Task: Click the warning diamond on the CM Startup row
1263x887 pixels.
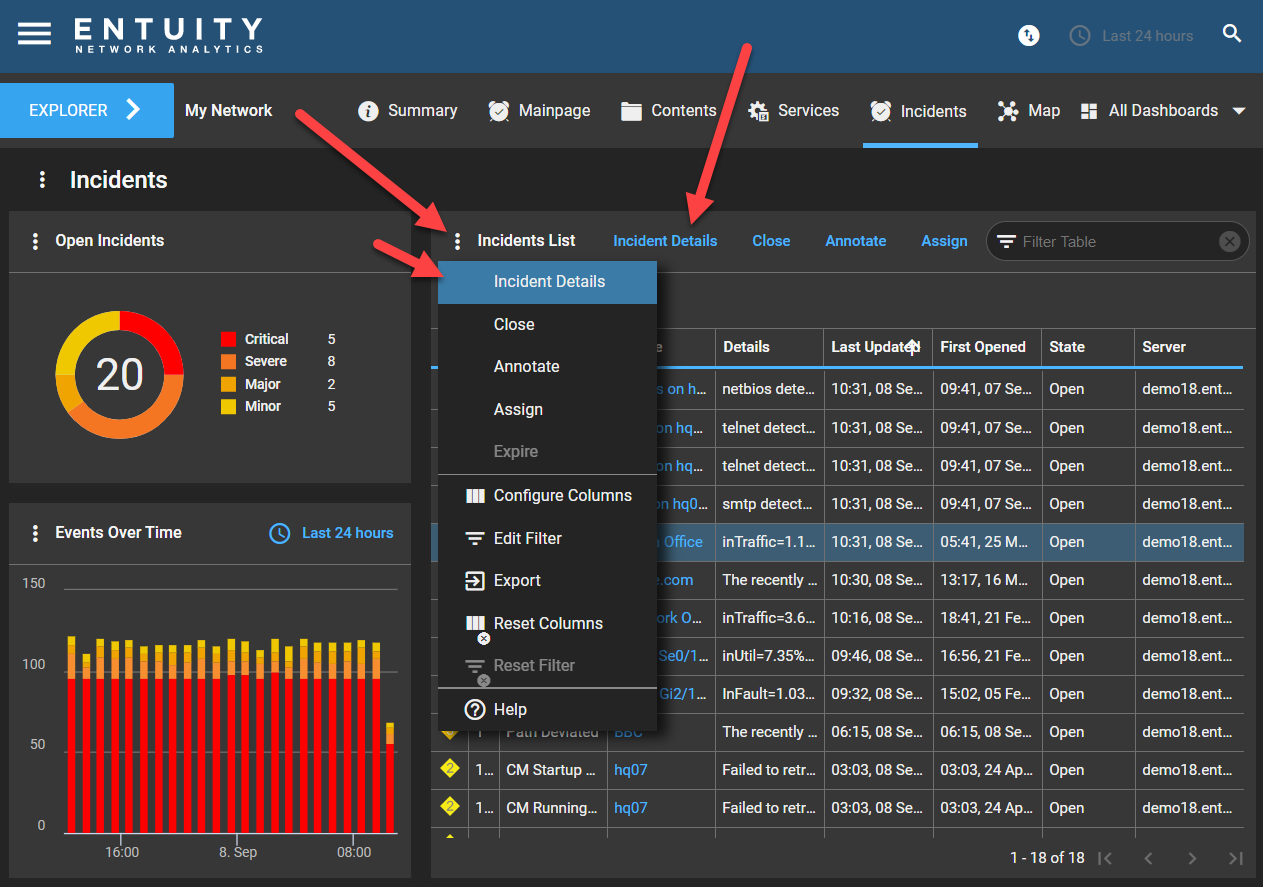Action: pos(449,769)
